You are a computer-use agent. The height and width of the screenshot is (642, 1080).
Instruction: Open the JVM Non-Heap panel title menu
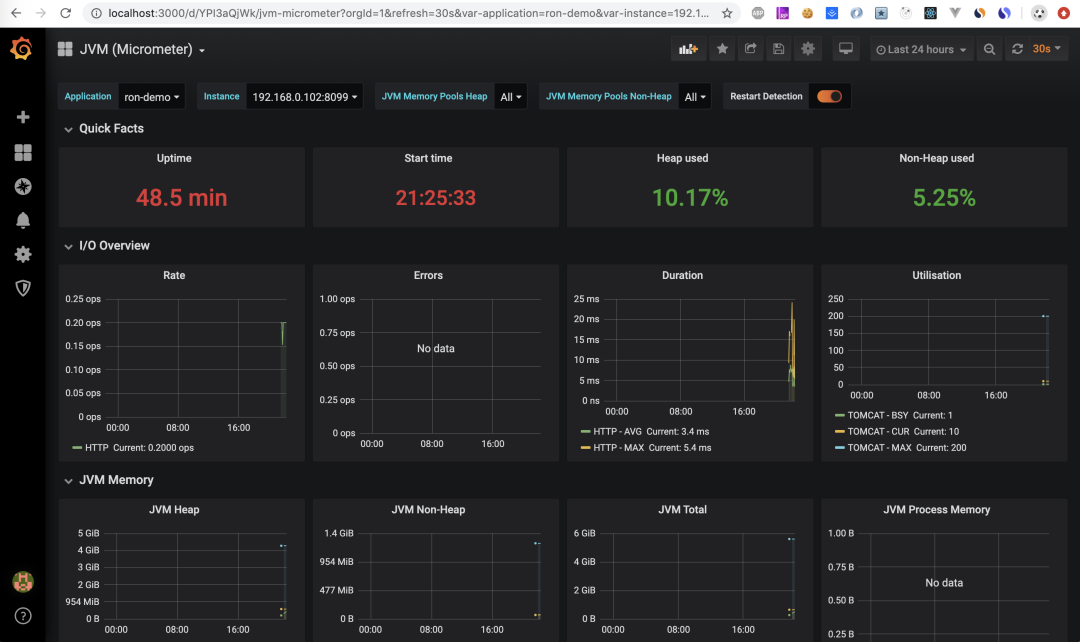pyautogui.click(x=428, y=510)
